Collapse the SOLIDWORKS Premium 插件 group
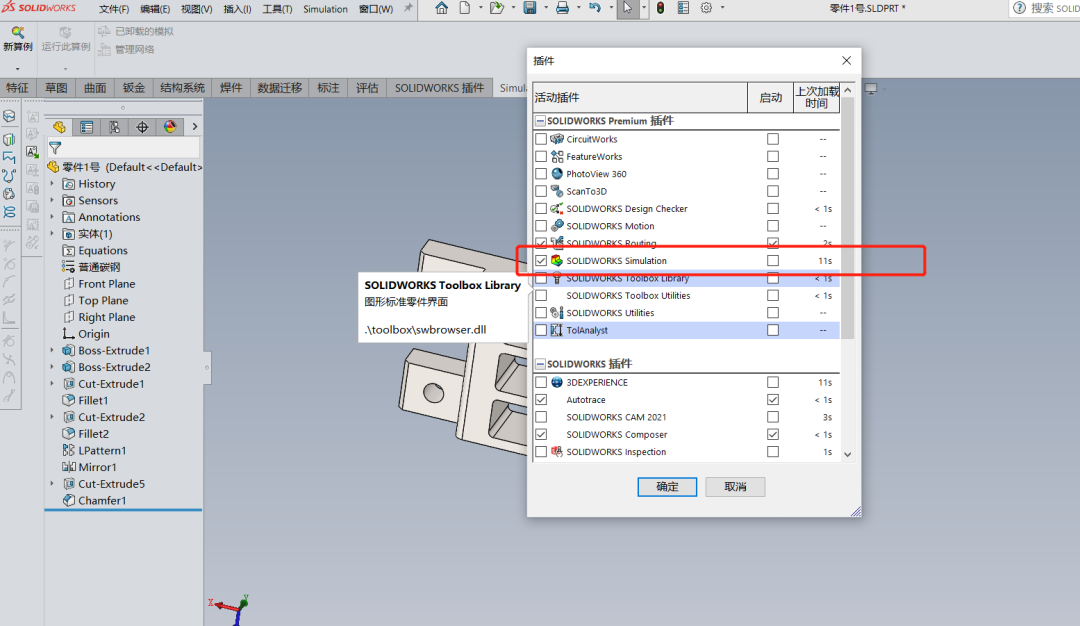 pos(539,121)
